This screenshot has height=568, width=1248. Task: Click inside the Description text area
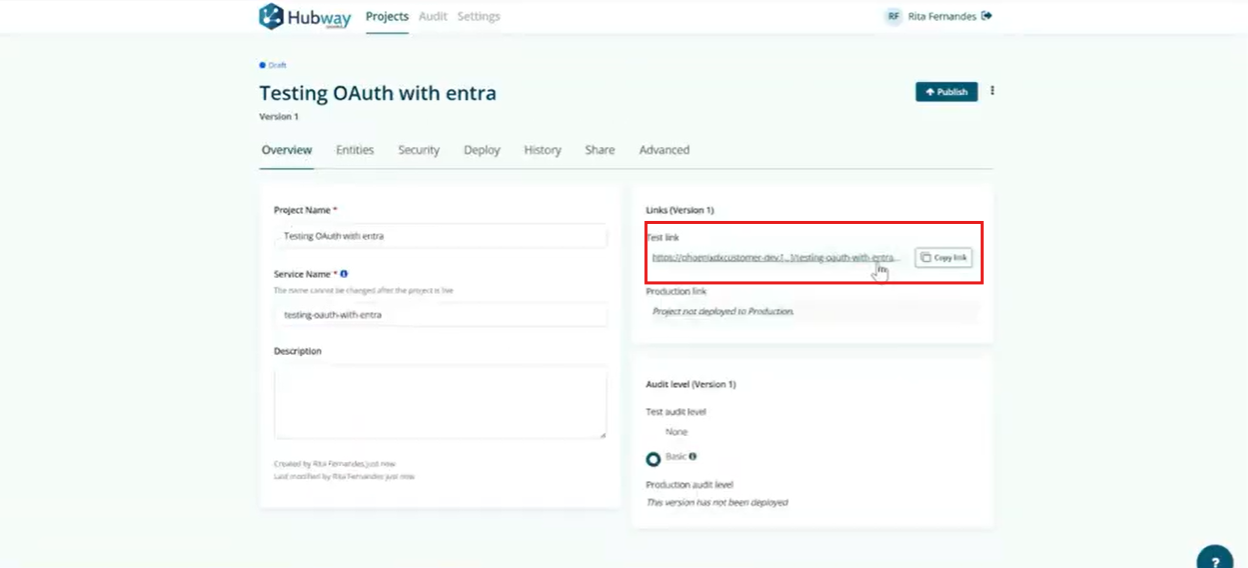point(440,402)
